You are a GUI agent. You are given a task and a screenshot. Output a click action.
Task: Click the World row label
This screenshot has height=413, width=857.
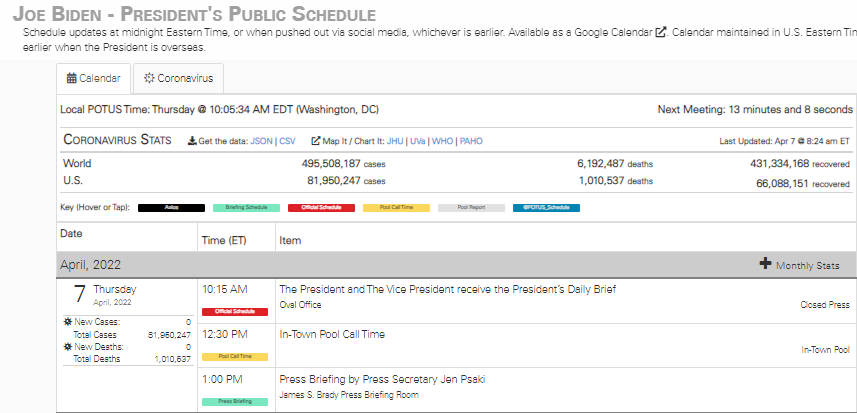pos(77,163)
